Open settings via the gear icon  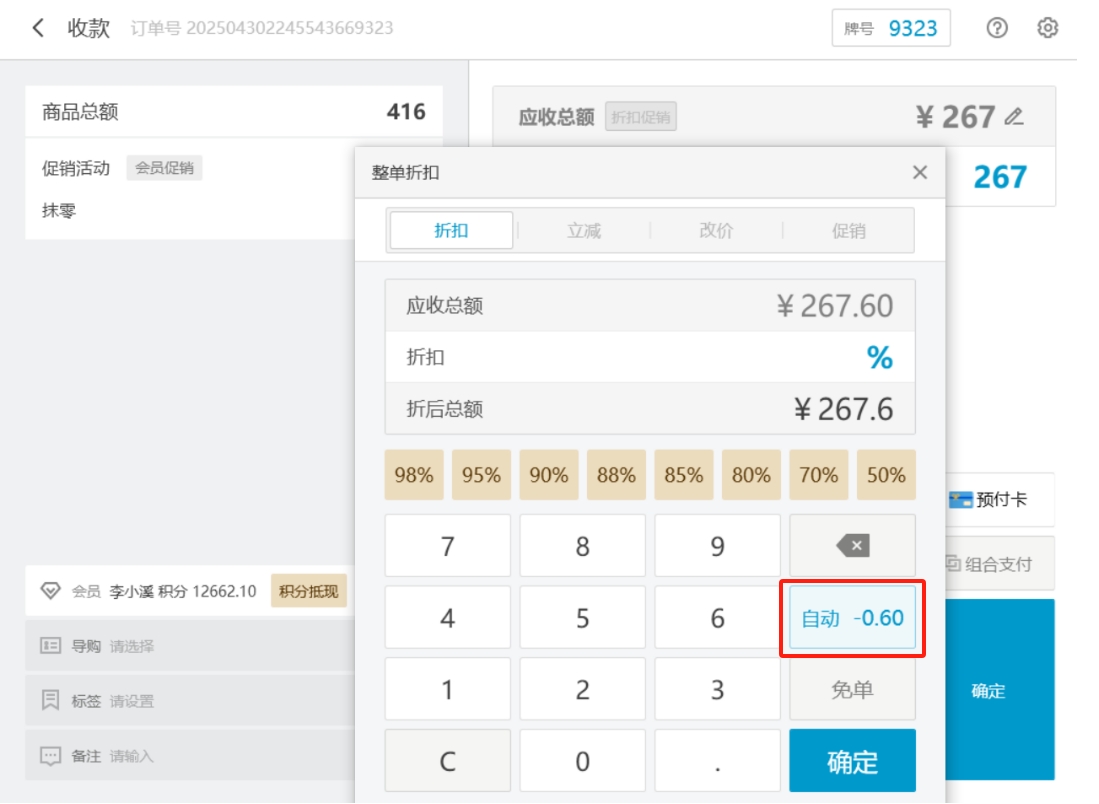[1047, 28]
